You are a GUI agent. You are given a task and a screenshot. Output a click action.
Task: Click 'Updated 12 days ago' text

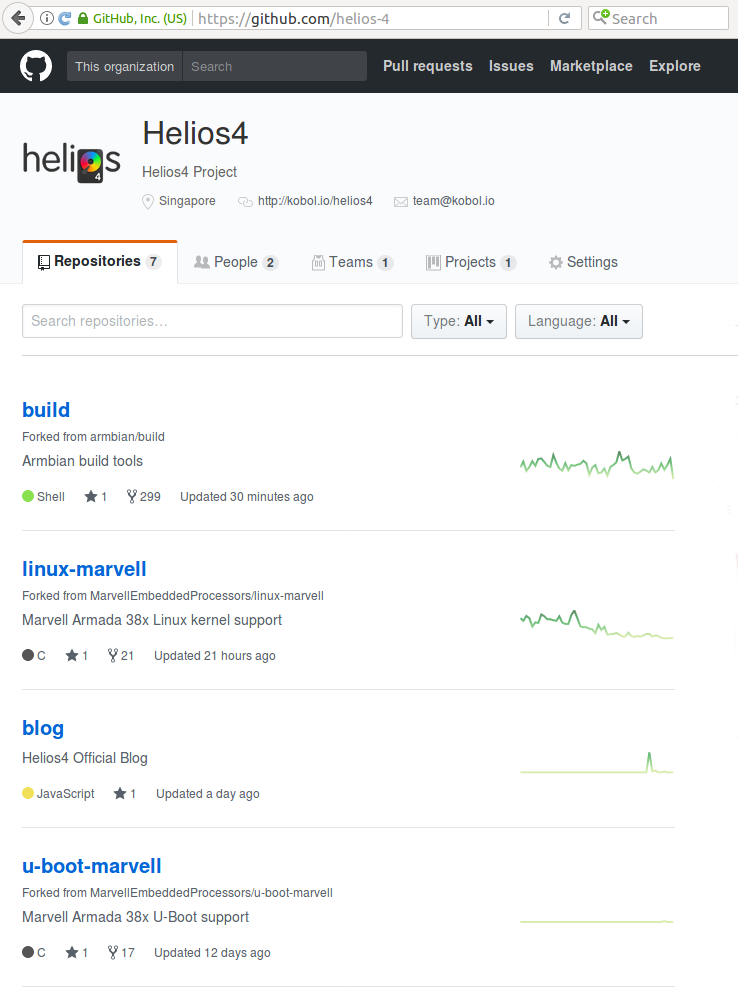212,953
